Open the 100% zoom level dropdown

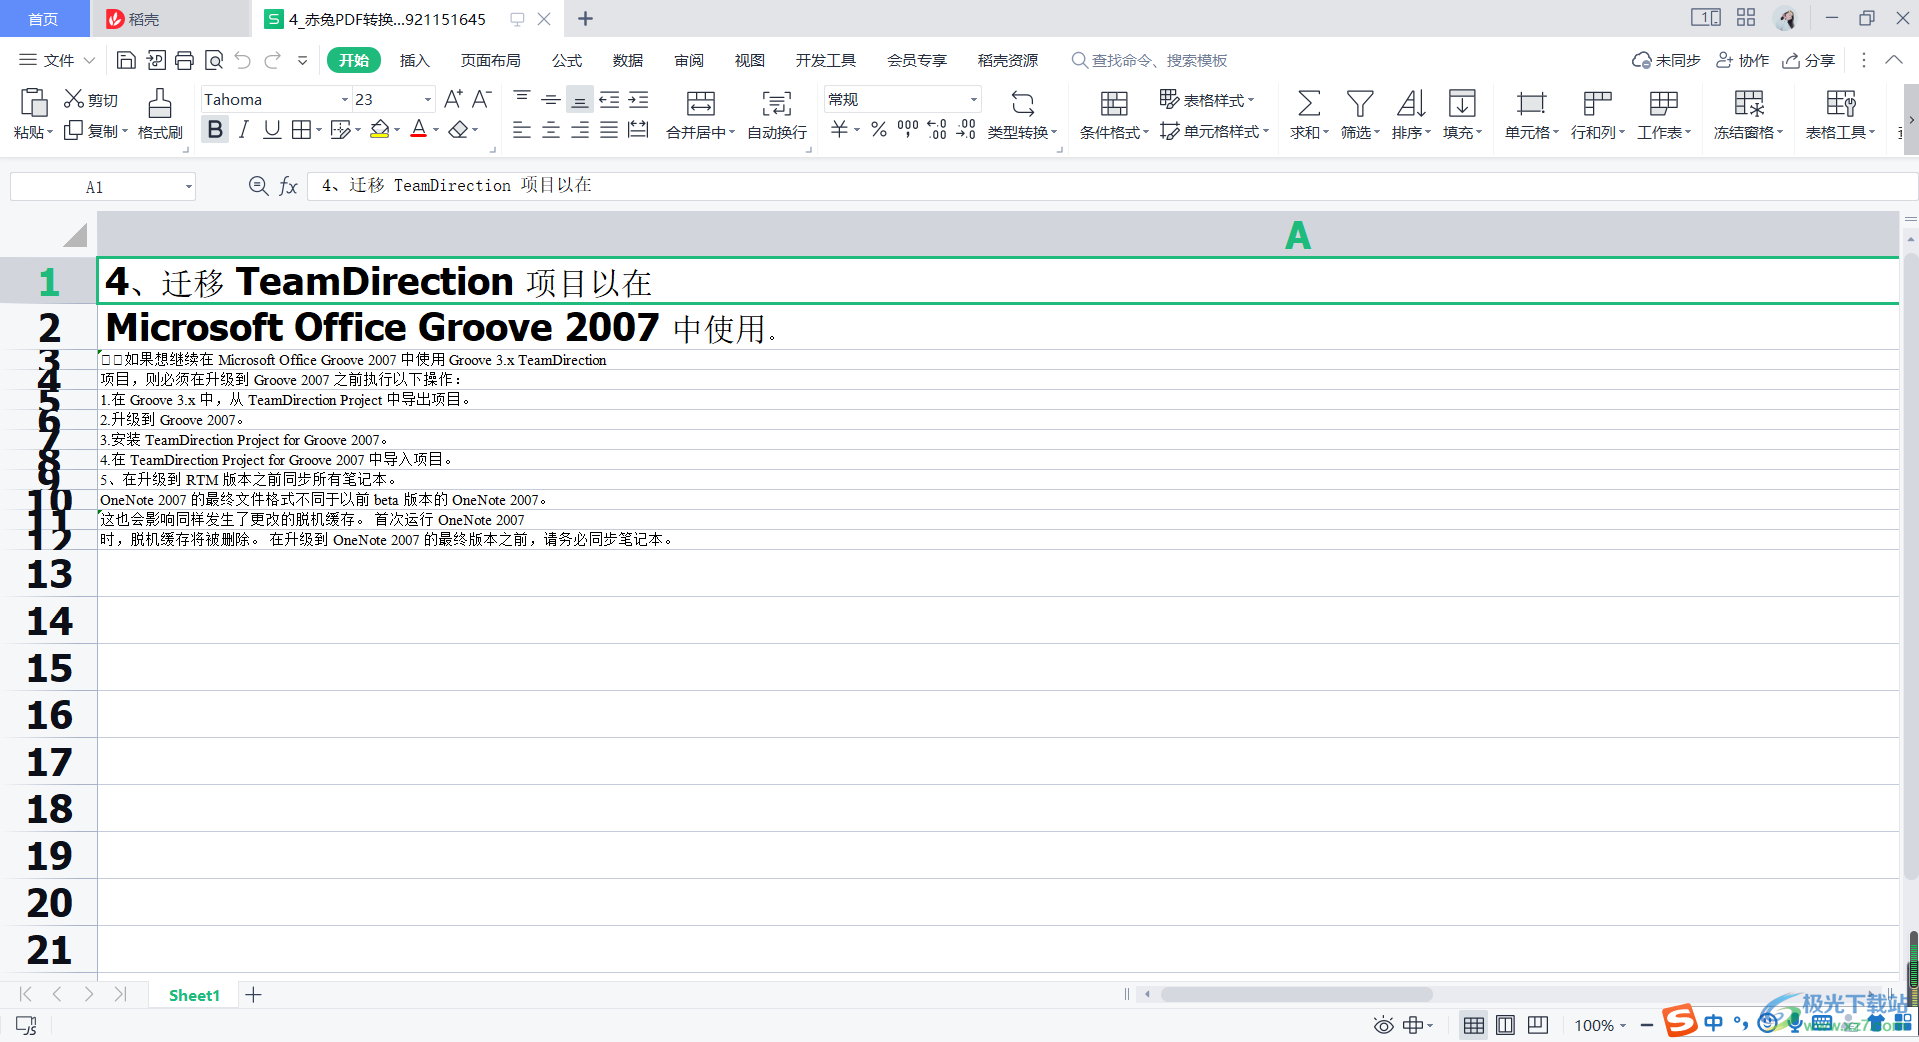1600,1025
